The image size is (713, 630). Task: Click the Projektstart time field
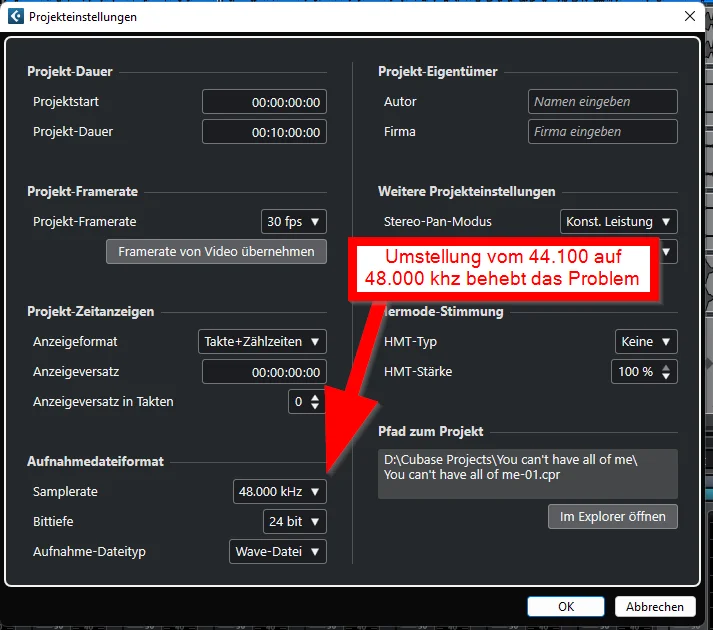point(264,102)
